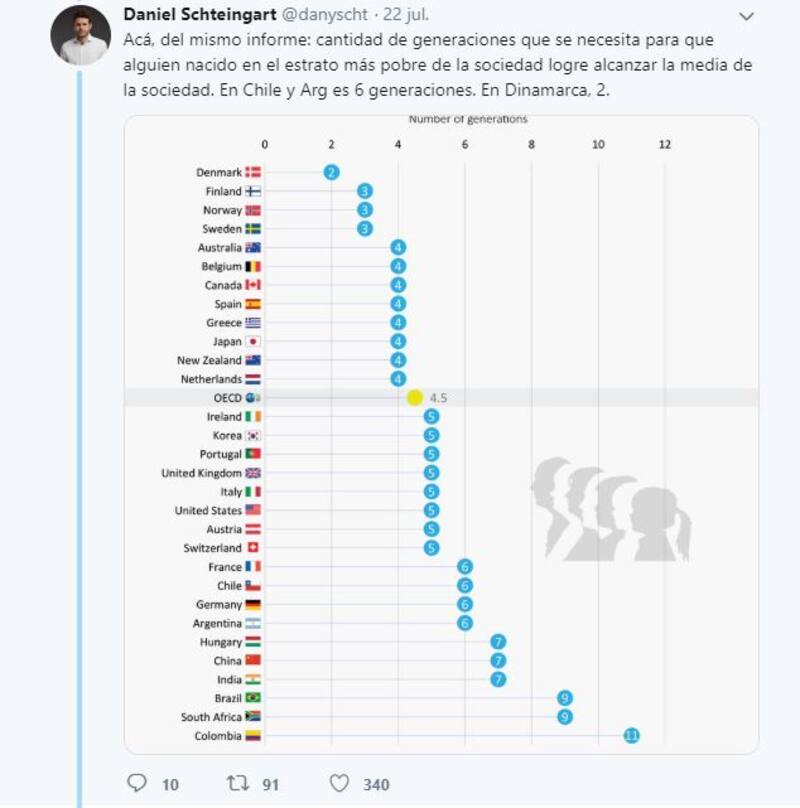Click the Brazil flag icon
This screenshot has width=800, height=808.
pyautogui.click(x=253, y=698)
